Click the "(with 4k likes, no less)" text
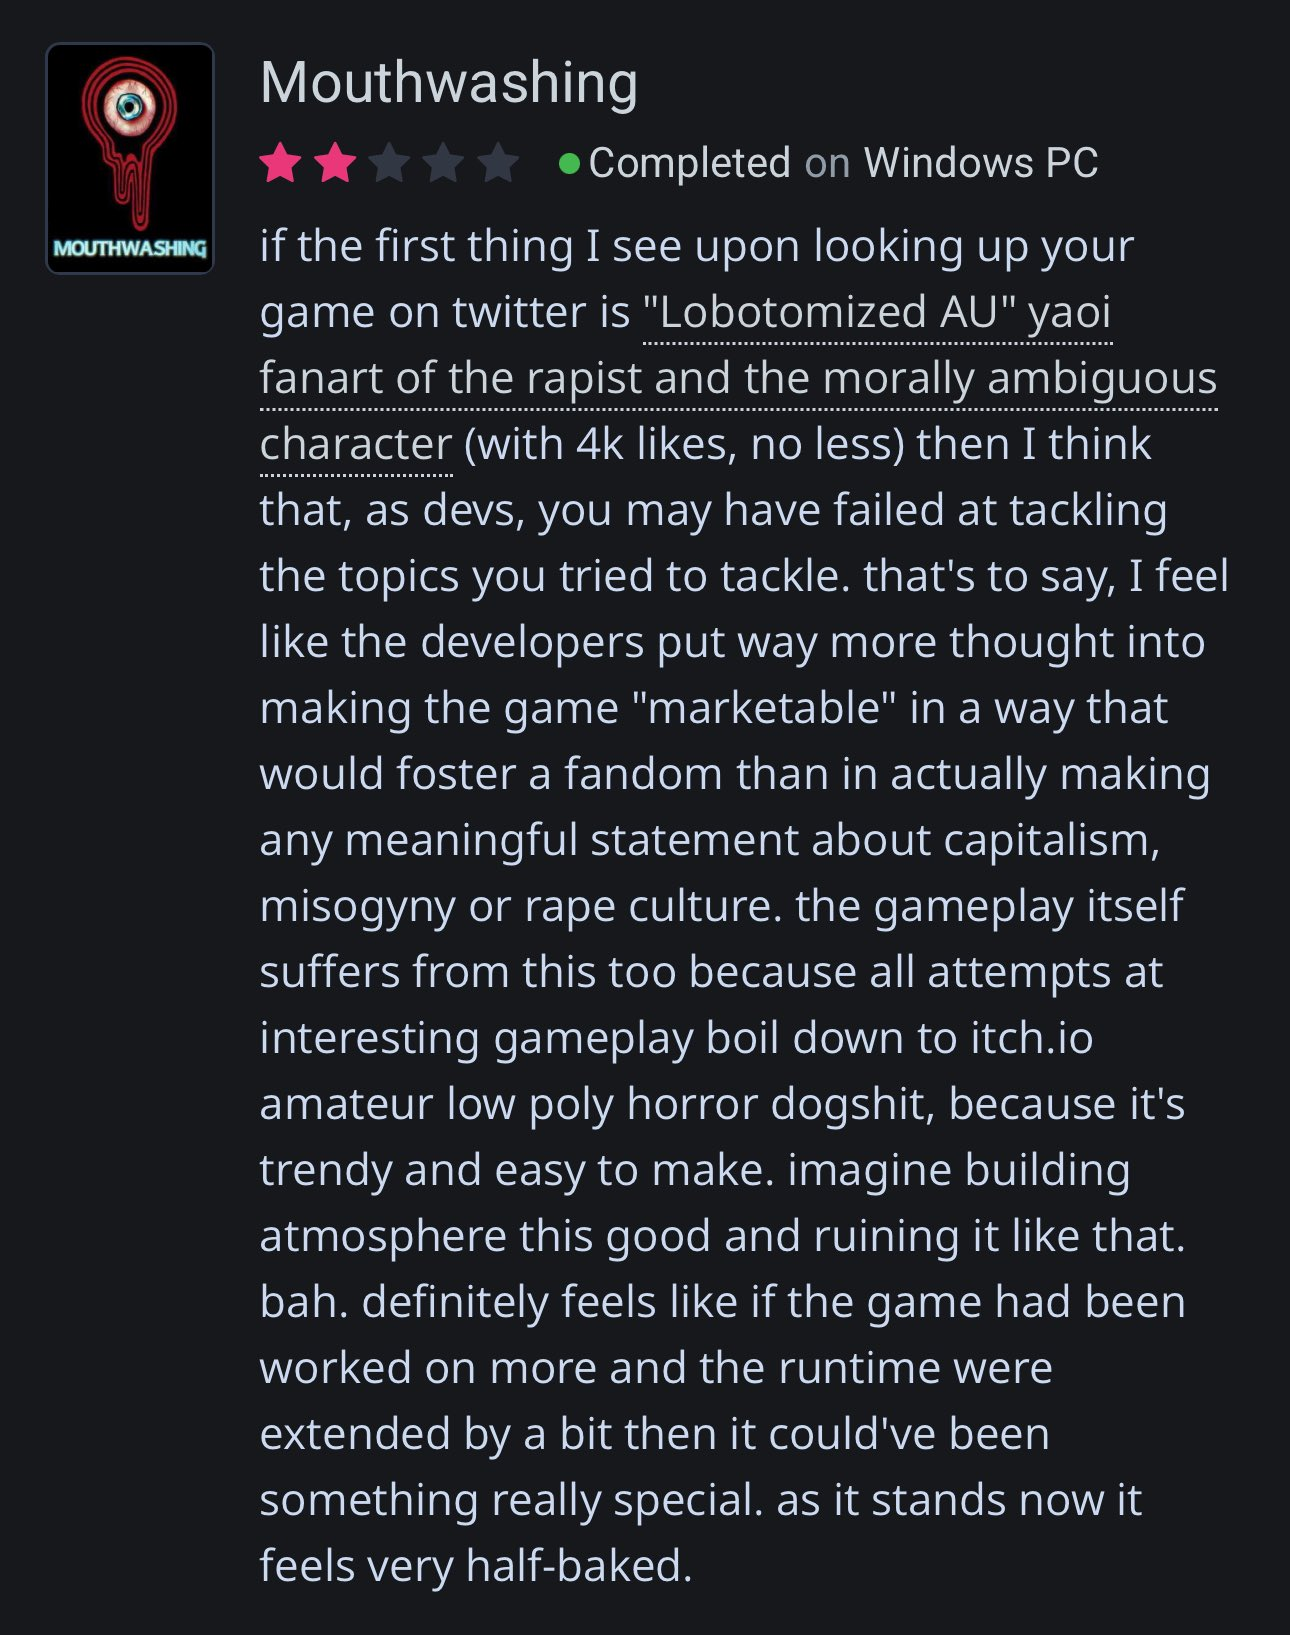 click(x=684, y=444)
